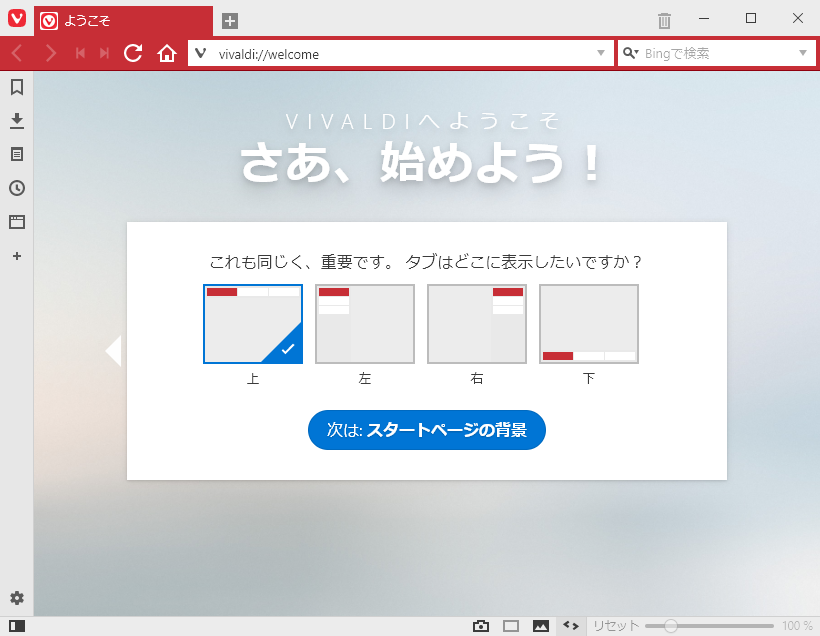Screen dimensions: 820x636
Task: Select the ようこそ tab
Action: 123,21
